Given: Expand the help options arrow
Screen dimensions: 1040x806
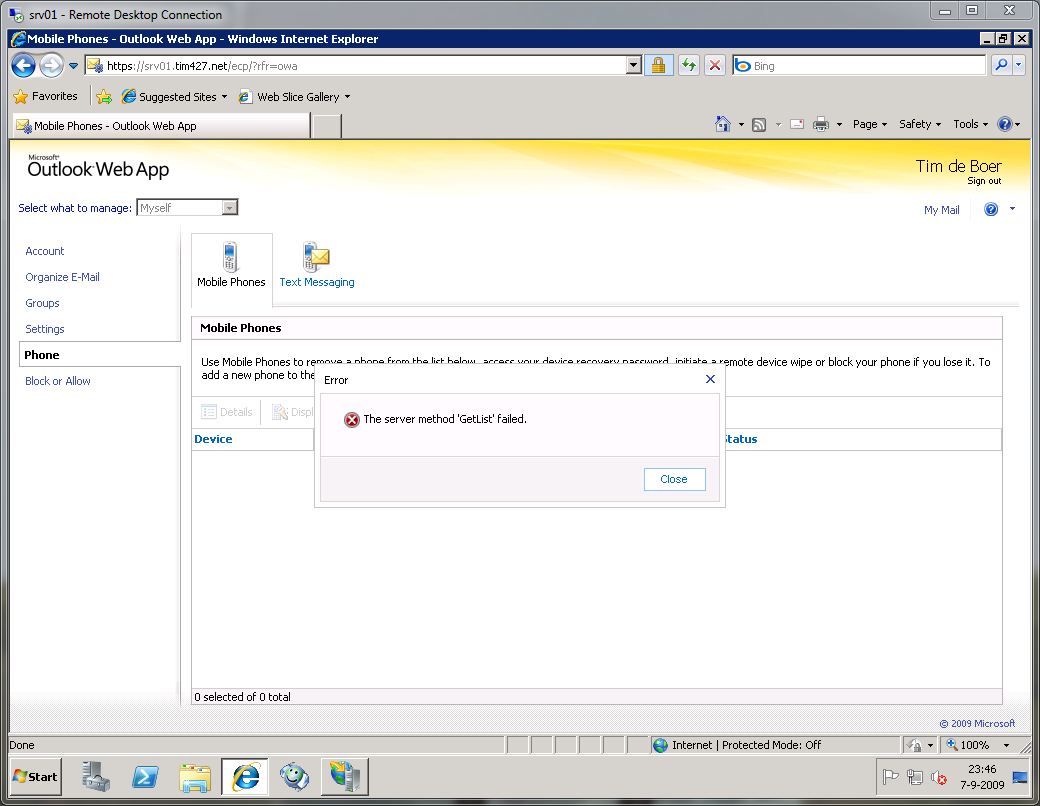Looking at the screenshot, I should [1012, 209].
